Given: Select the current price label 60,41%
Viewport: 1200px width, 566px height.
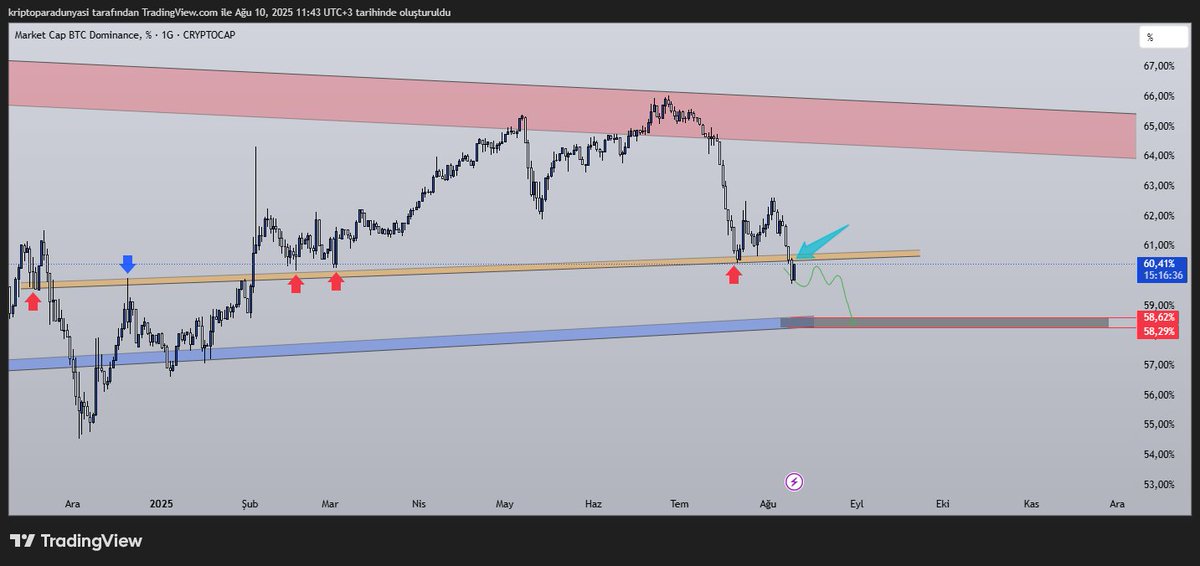Looking at the screenshot, I should 1158,264.
